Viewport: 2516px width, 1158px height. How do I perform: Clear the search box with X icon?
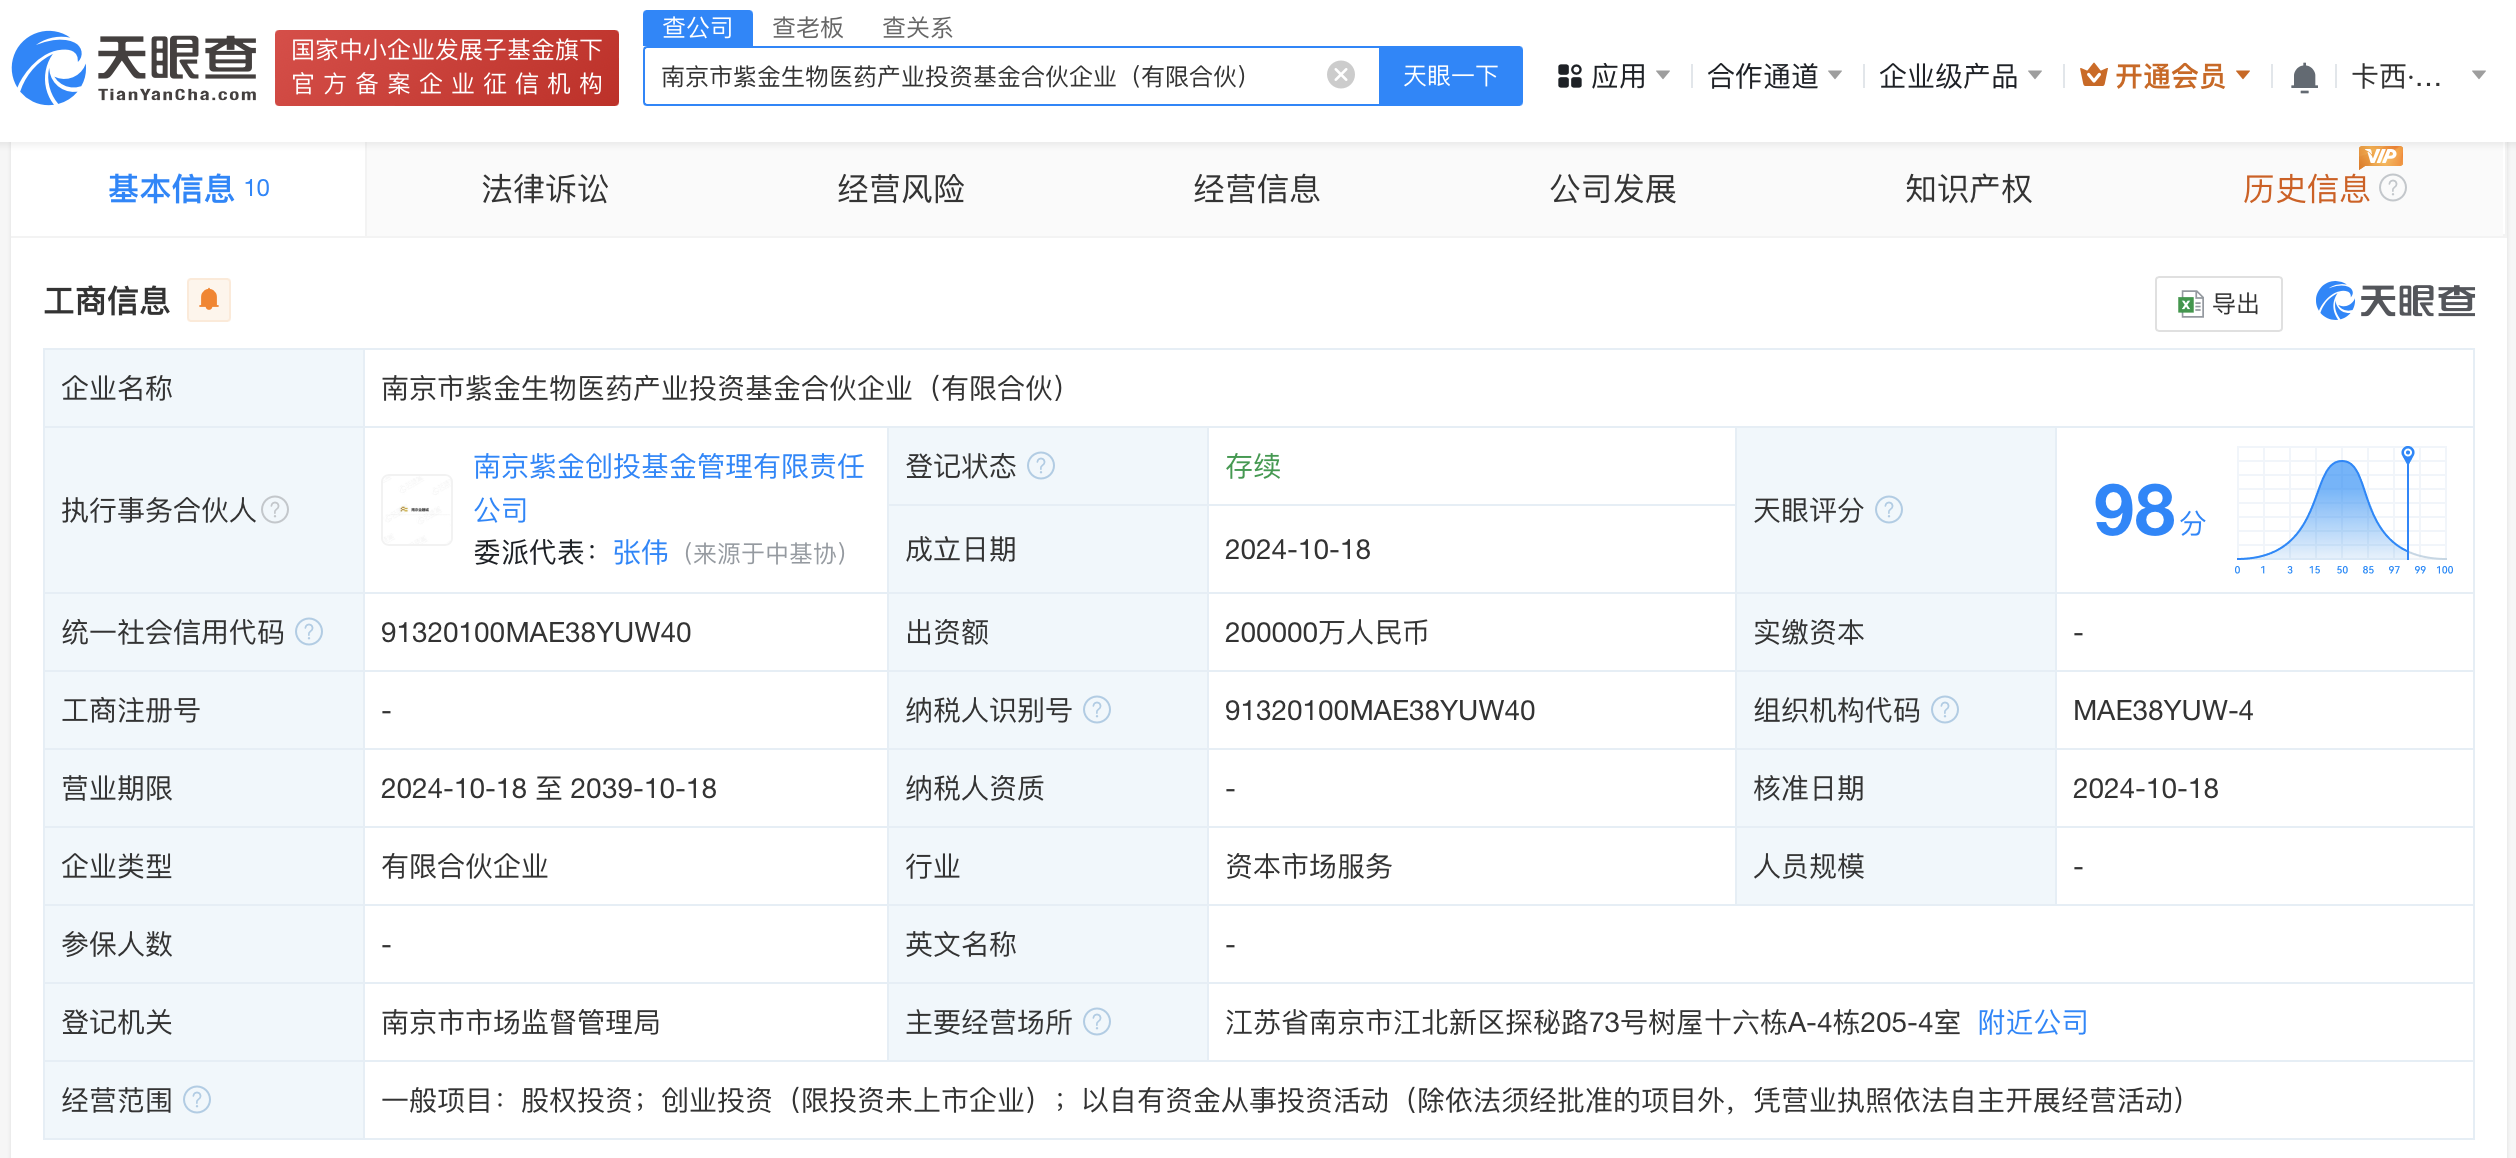click(x=1340, y=75)
